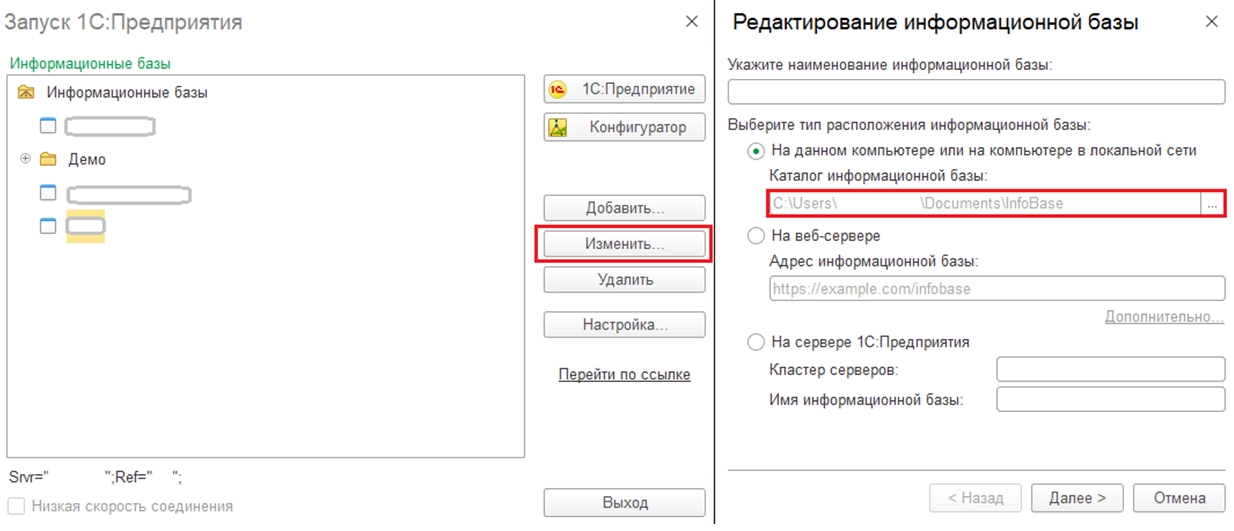This screenshot has width=1234, height=531.
Task: Select the Демо folder in tree
Action: click(x=87, y=159)
